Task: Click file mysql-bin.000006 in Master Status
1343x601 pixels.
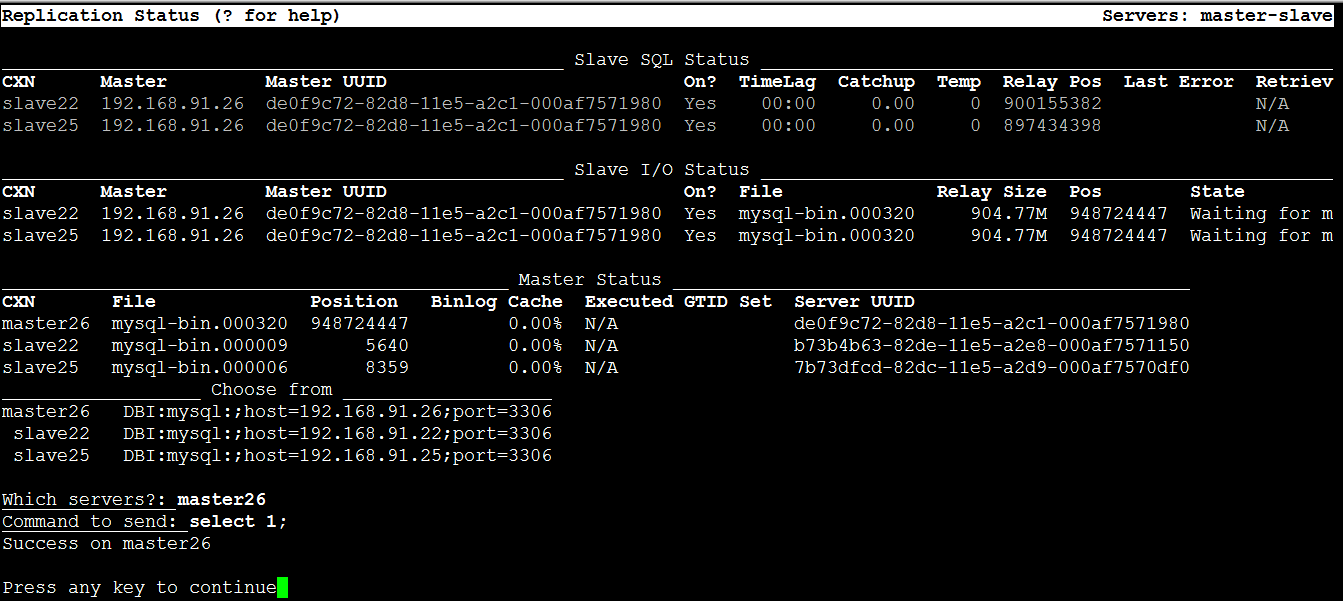Action: pyautogui.click(x=200, y=368)
